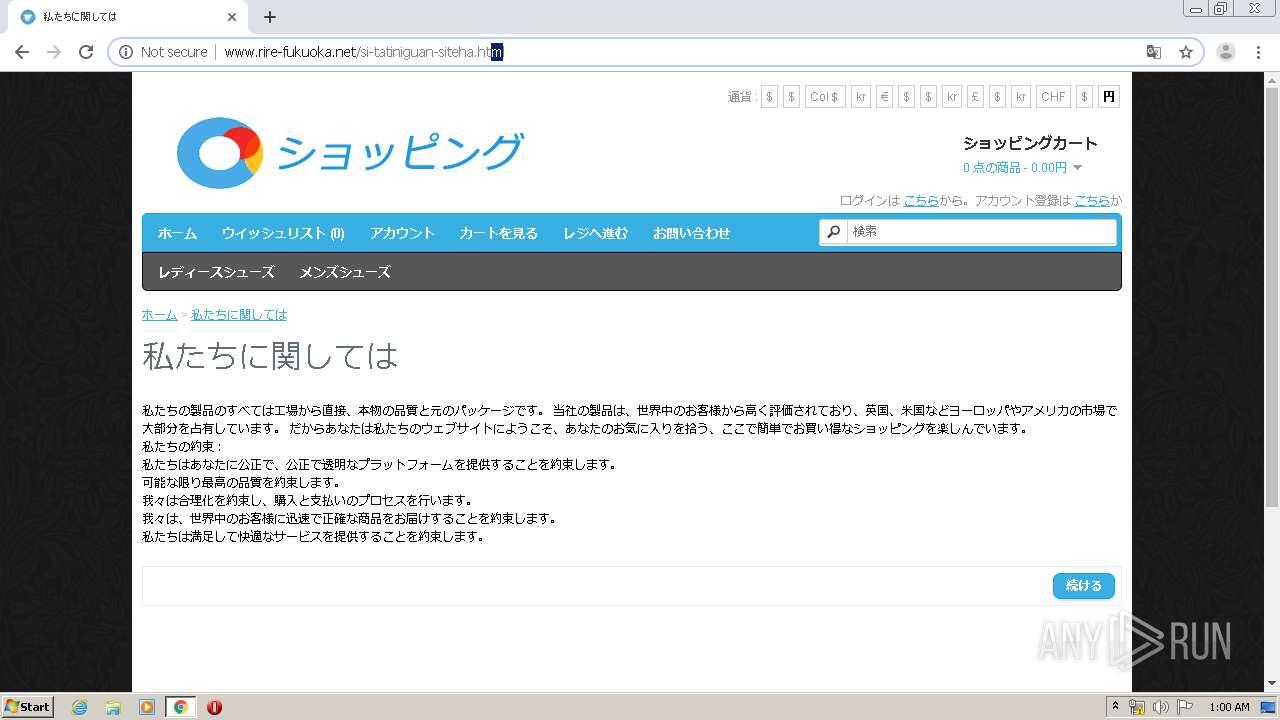
Task: Open Chrome three-dot menu
Action: [x=1258, y=52]
